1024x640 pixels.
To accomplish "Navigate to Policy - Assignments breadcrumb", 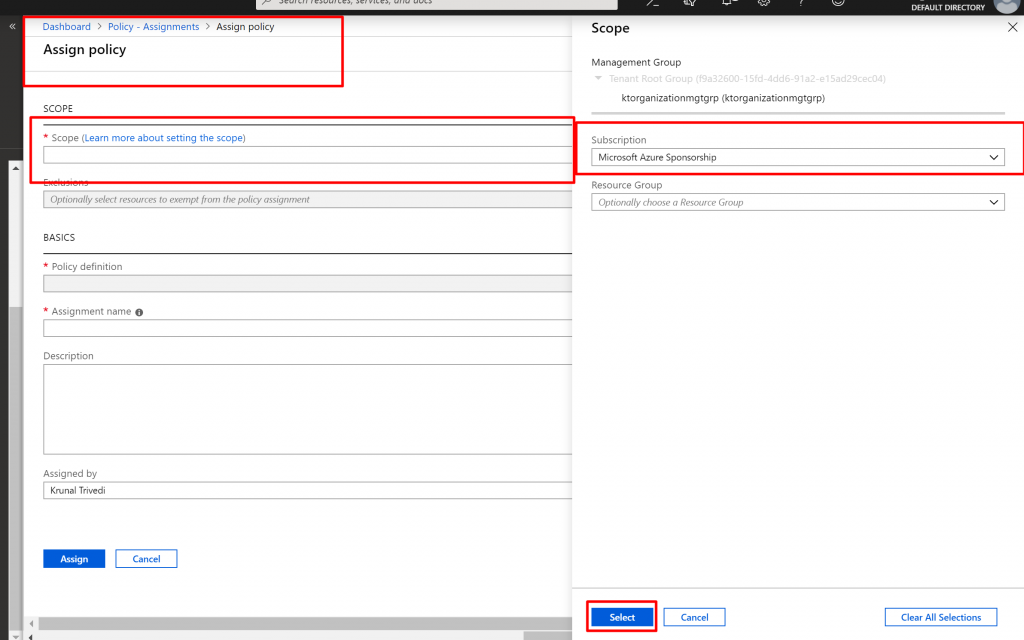I will click(153, 27).
